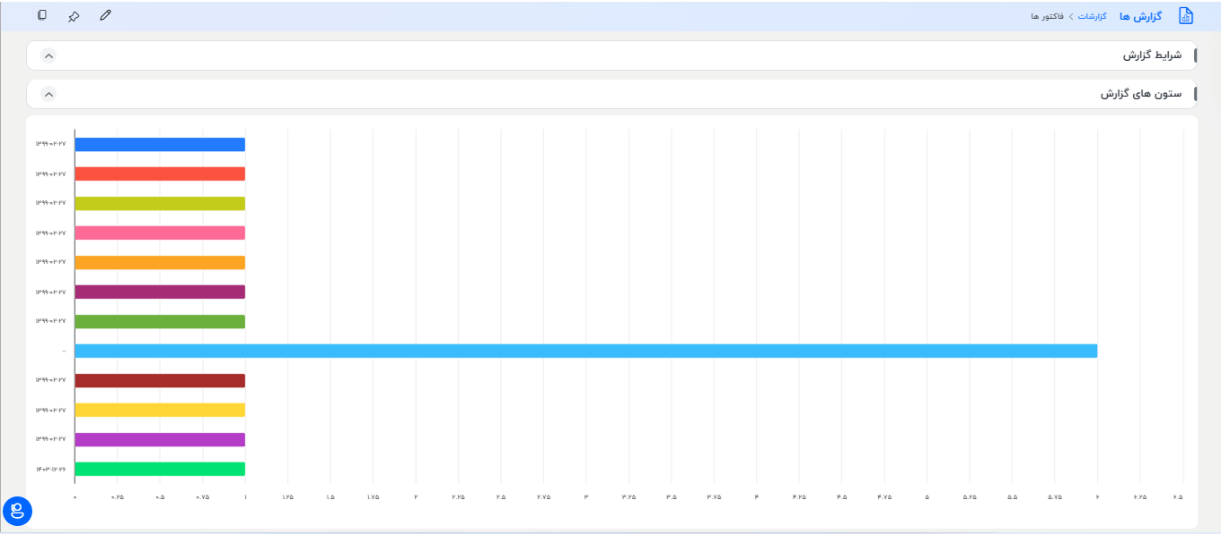Click the dark magenta-purple chart bar
The image size is (1221, 534).
[160, 292]
